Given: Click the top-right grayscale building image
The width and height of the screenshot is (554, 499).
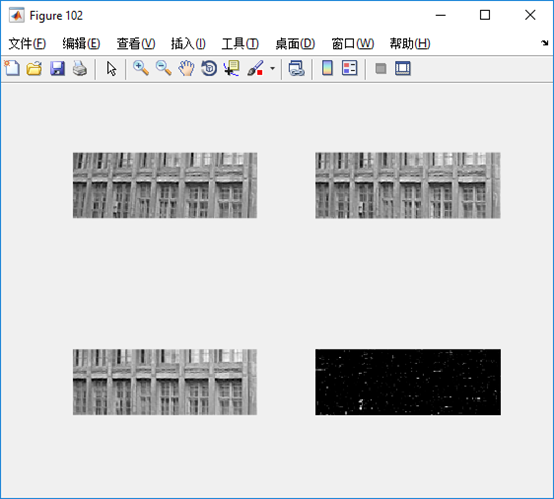Looking at the screenshot, I should point(408,185).
